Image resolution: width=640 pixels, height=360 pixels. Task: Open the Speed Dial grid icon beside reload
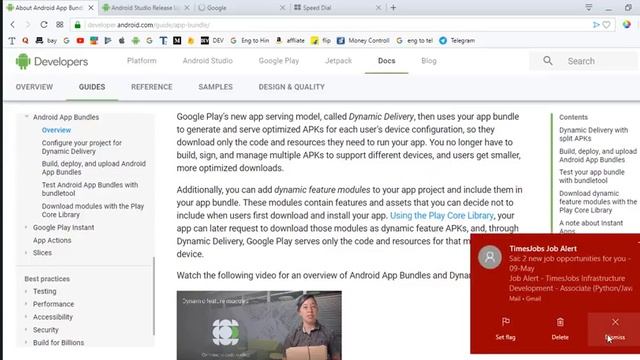click(60, 24)
